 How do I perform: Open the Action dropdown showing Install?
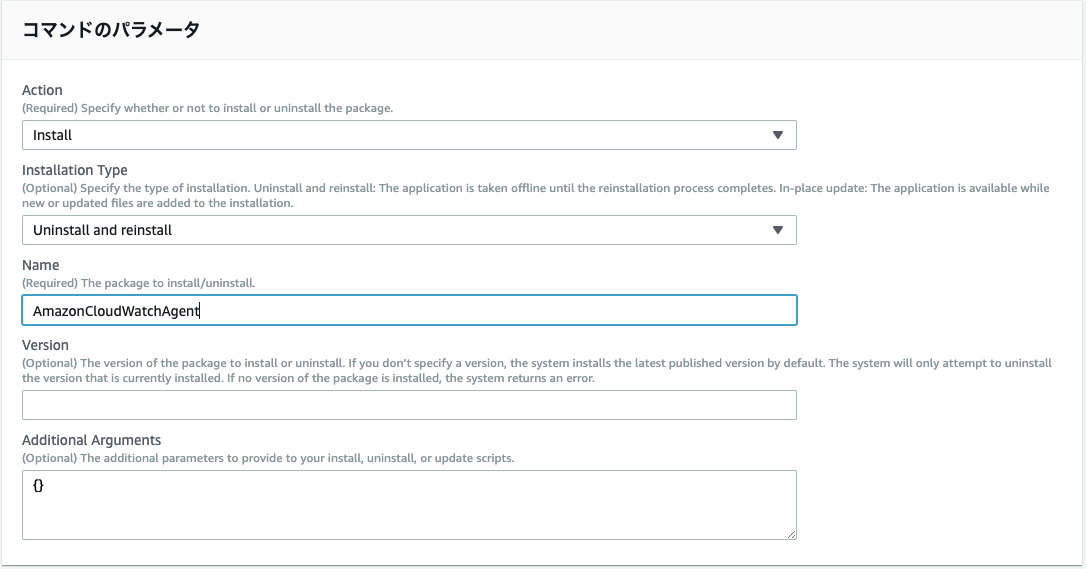pyautogui.click(x=409, y=135)
